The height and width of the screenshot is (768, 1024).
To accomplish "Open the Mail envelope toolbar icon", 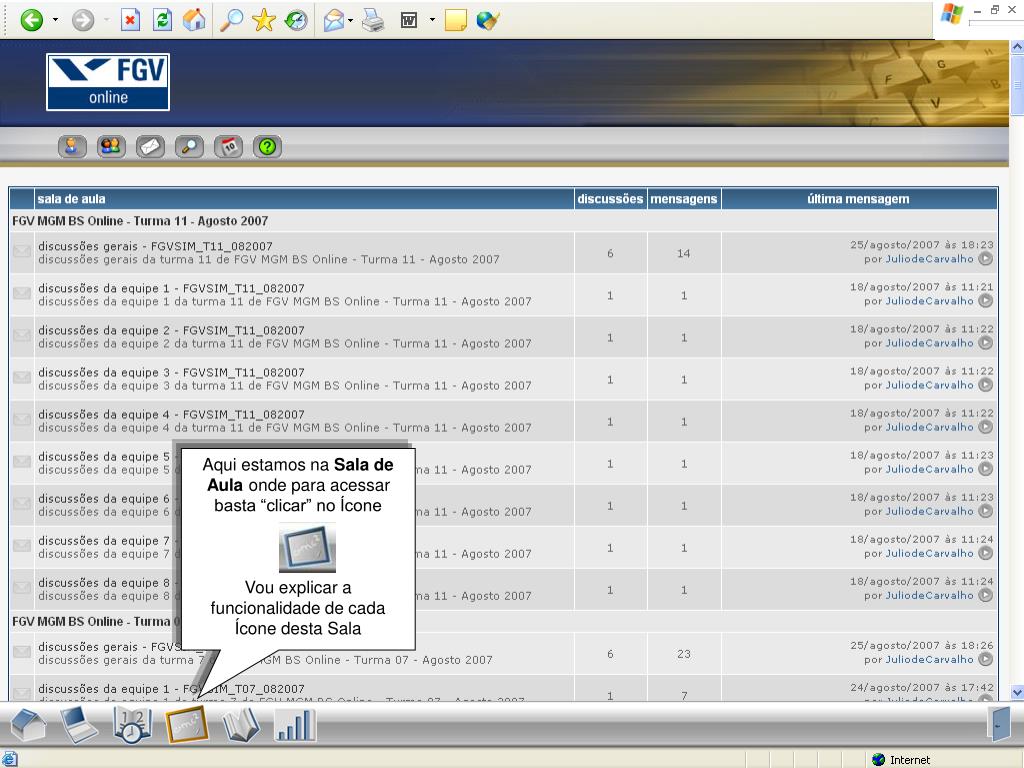I will pyautogui.click(x=334, y=20).
